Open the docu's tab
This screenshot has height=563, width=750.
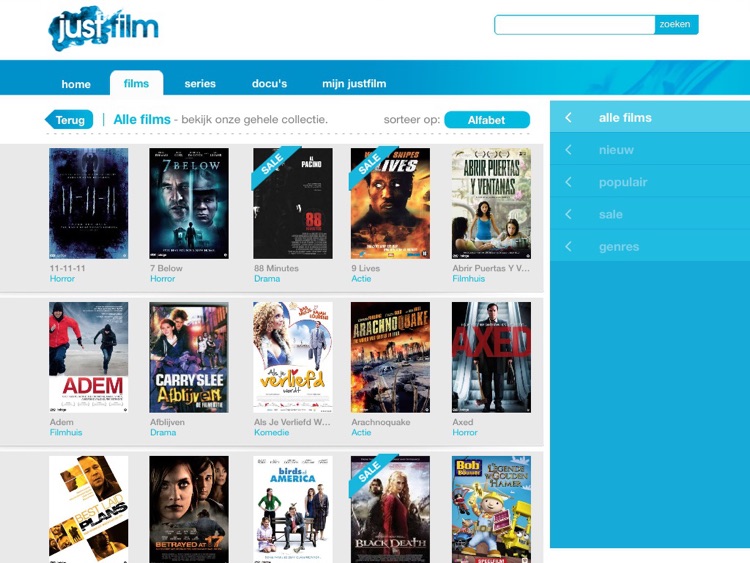[x=269, y=84]
